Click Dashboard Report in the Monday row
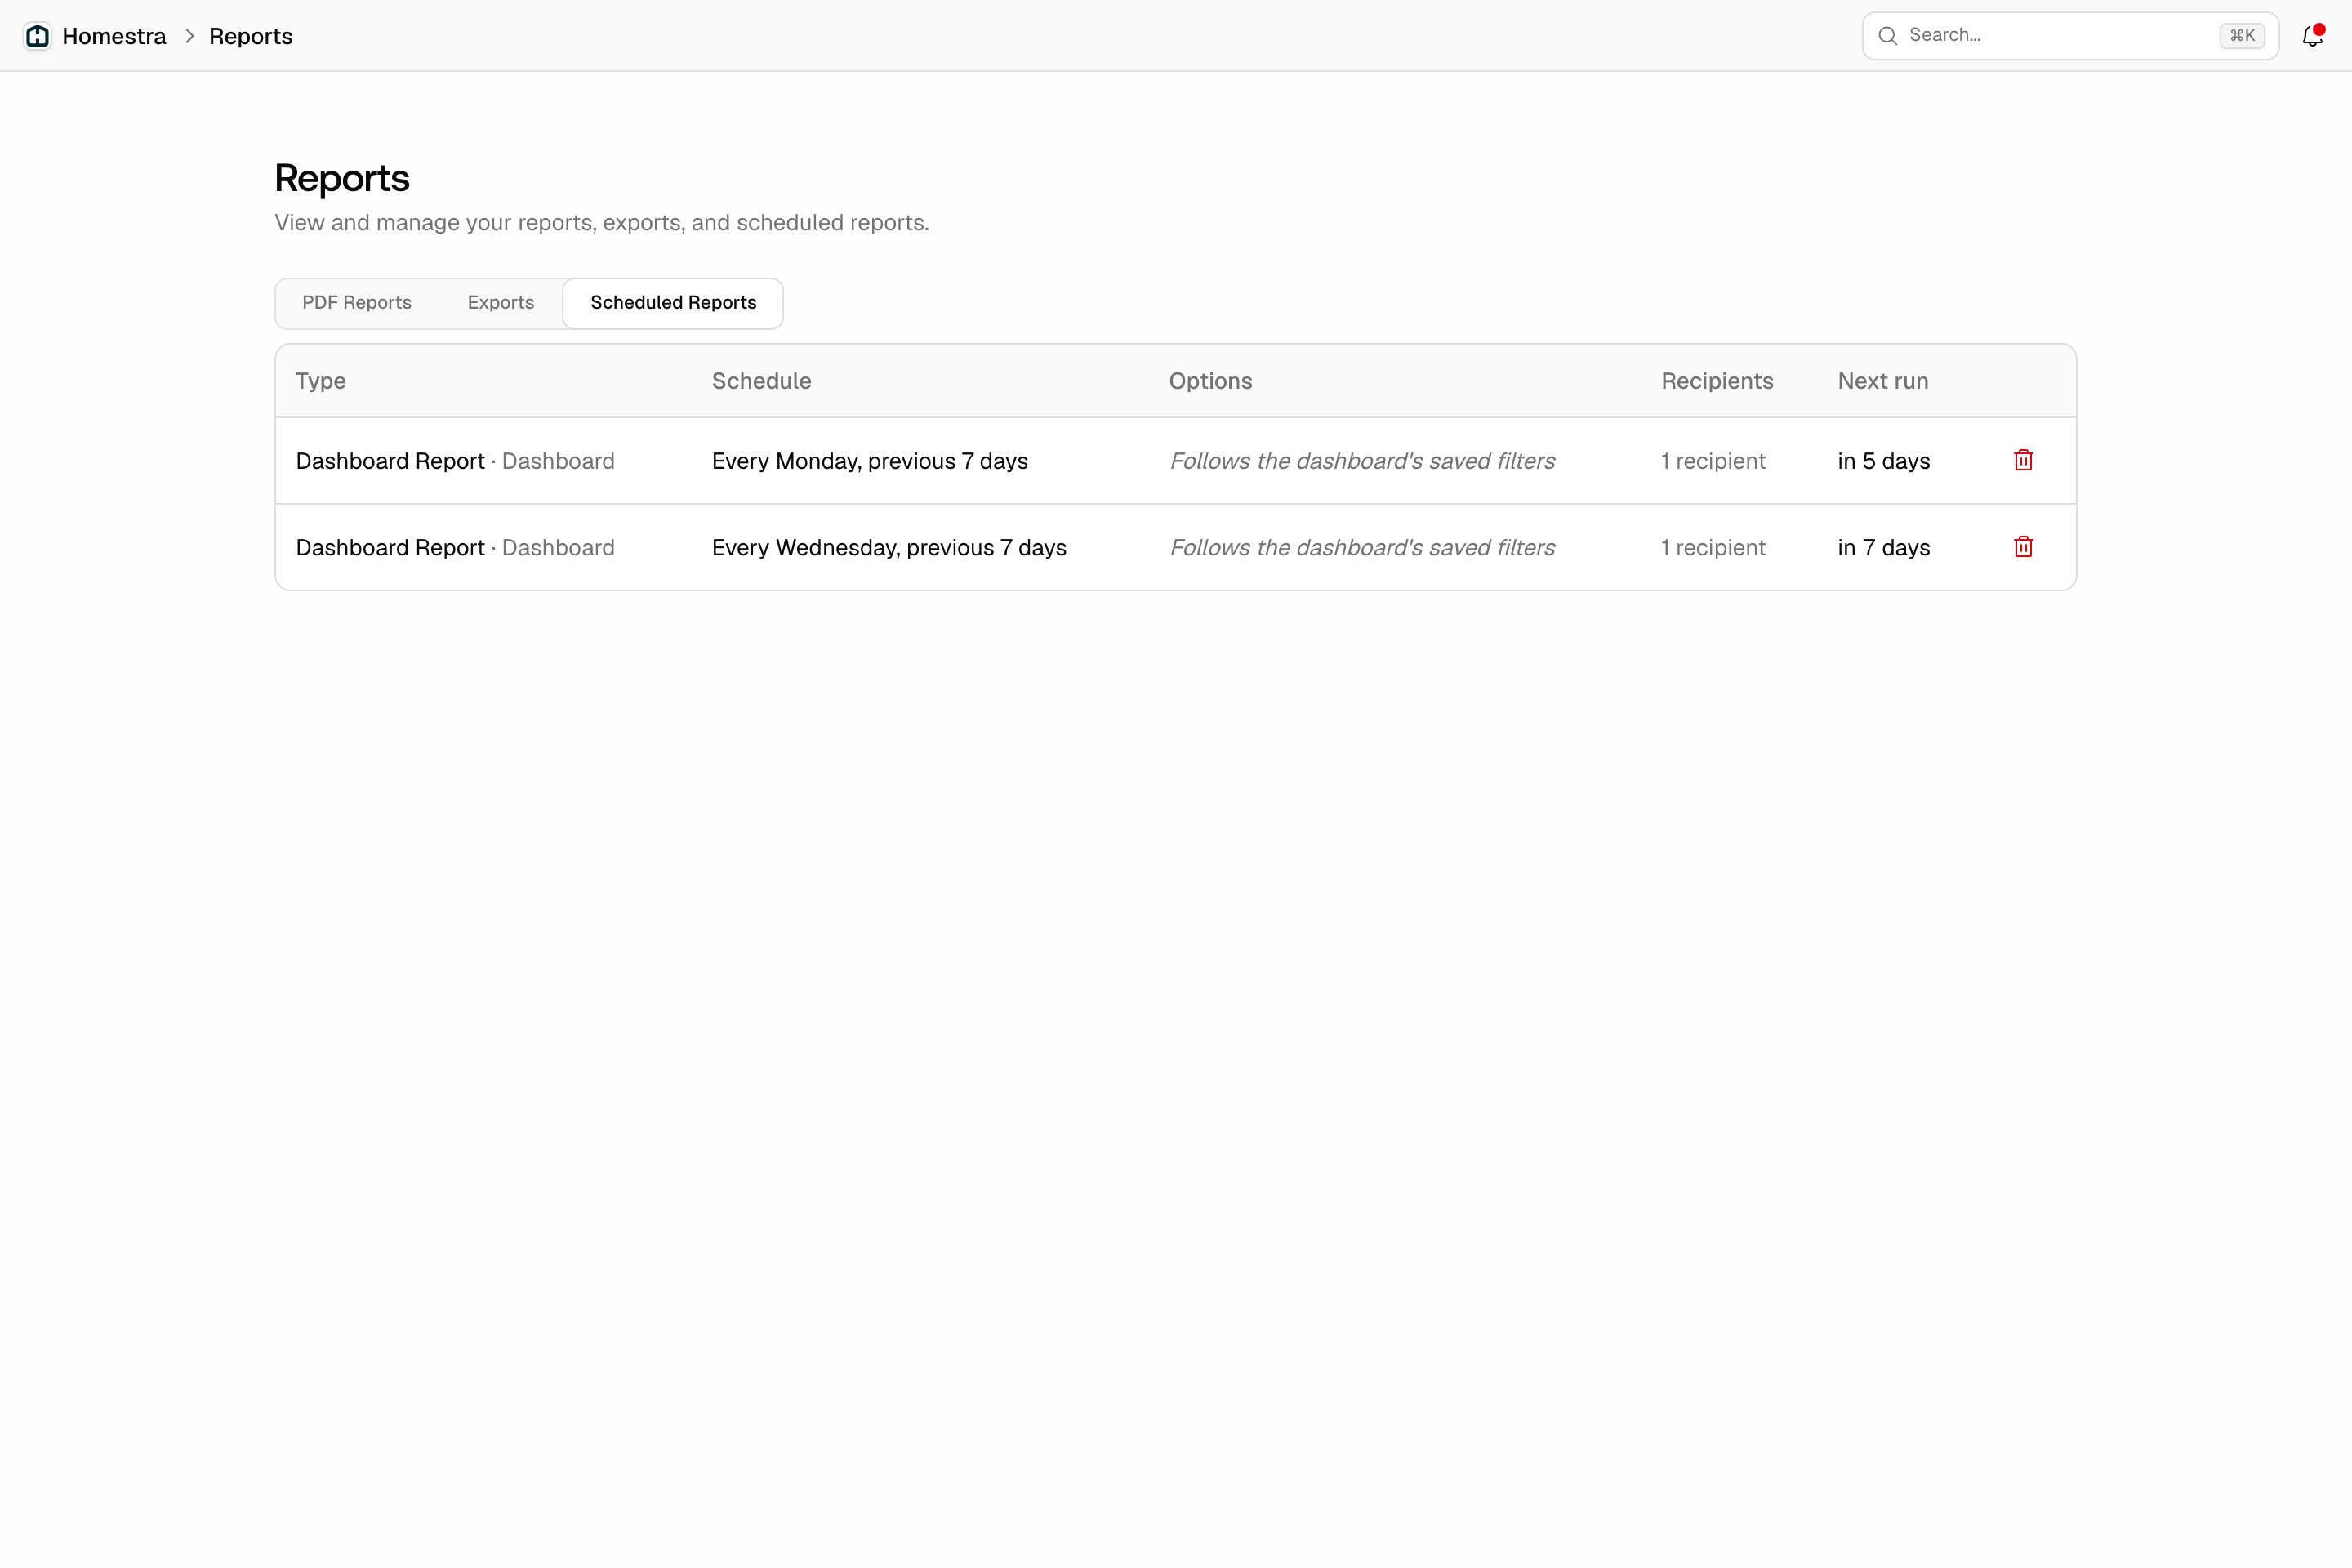The height and width of the screenshot is (1568, 2352). [390, 461]
